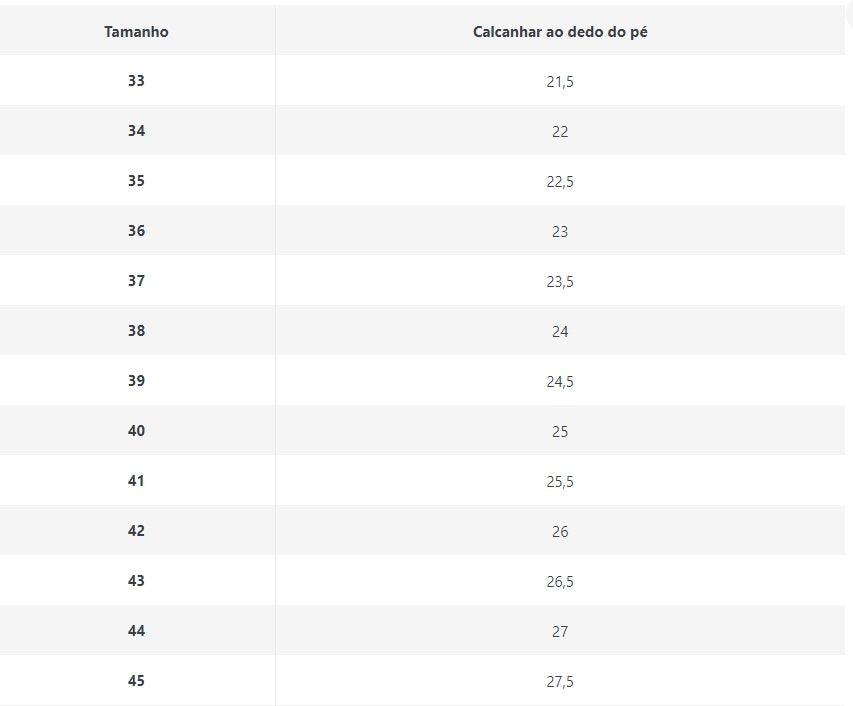The width and height of the screenshot is (853, 706).
Task: Select the size 38 entry
Action: tap(136, 331)
